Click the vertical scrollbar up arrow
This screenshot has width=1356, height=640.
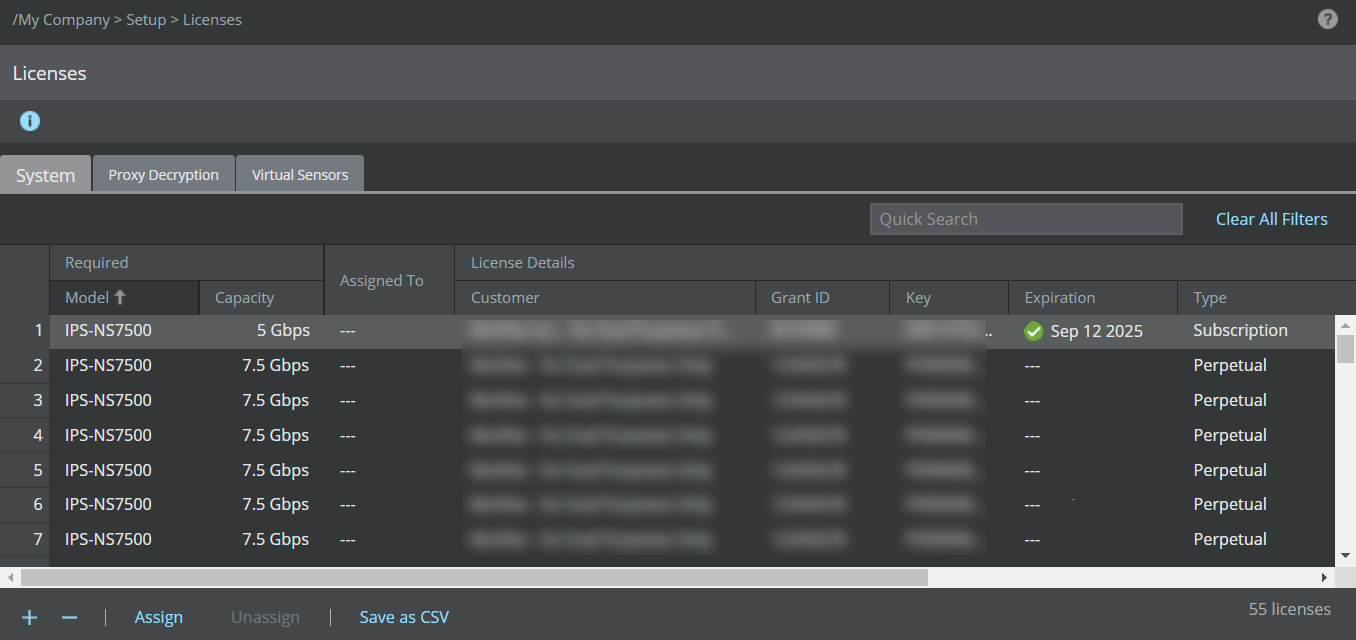click(1346, 325)
